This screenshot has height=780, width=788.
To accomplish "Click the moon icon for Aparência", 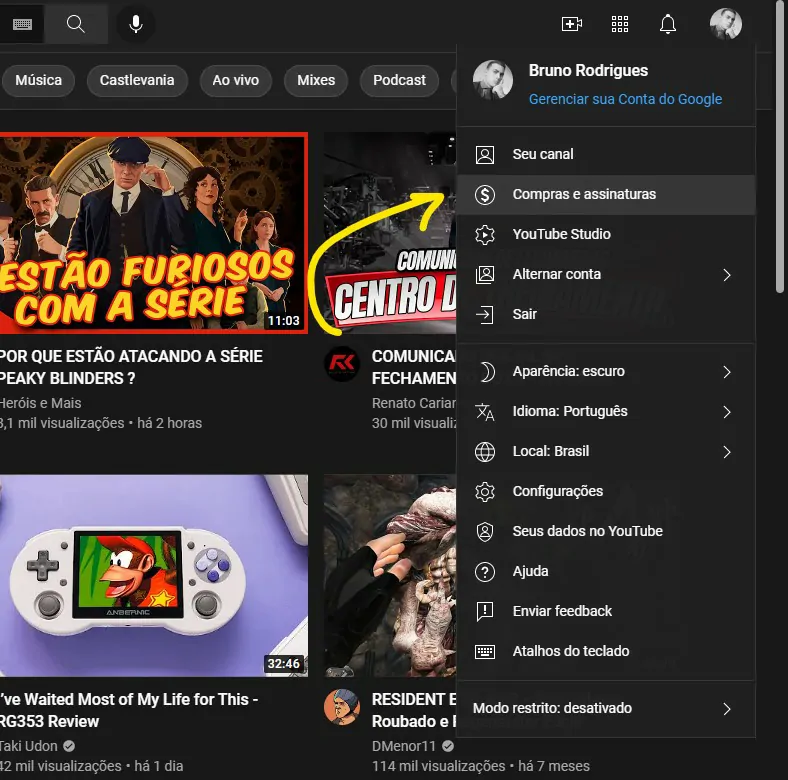I will 486,372.
